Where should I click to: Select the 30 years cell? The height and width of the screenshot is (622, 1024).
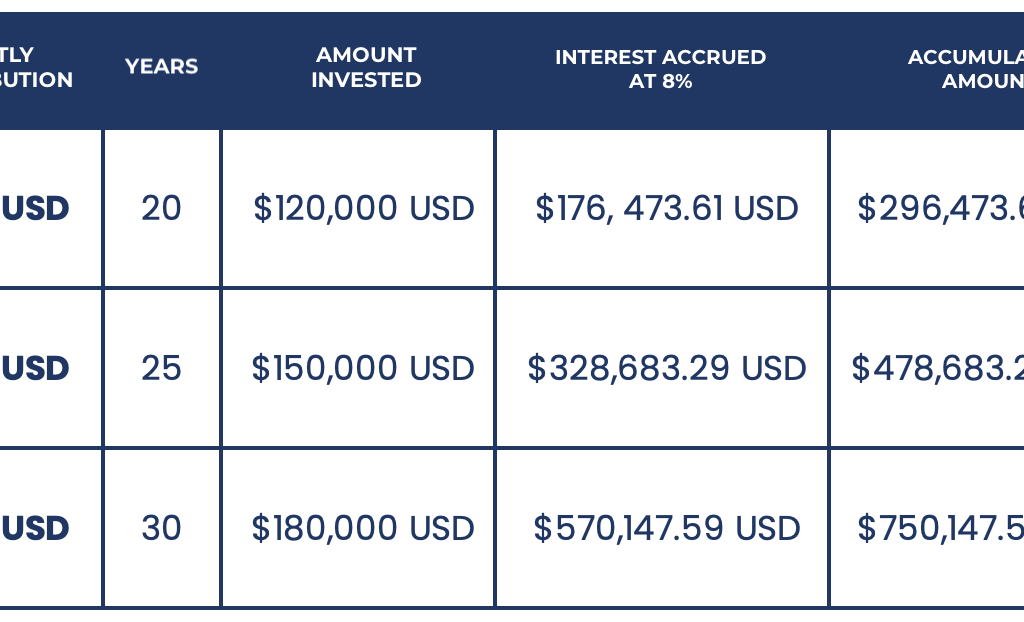click(161, 528)
